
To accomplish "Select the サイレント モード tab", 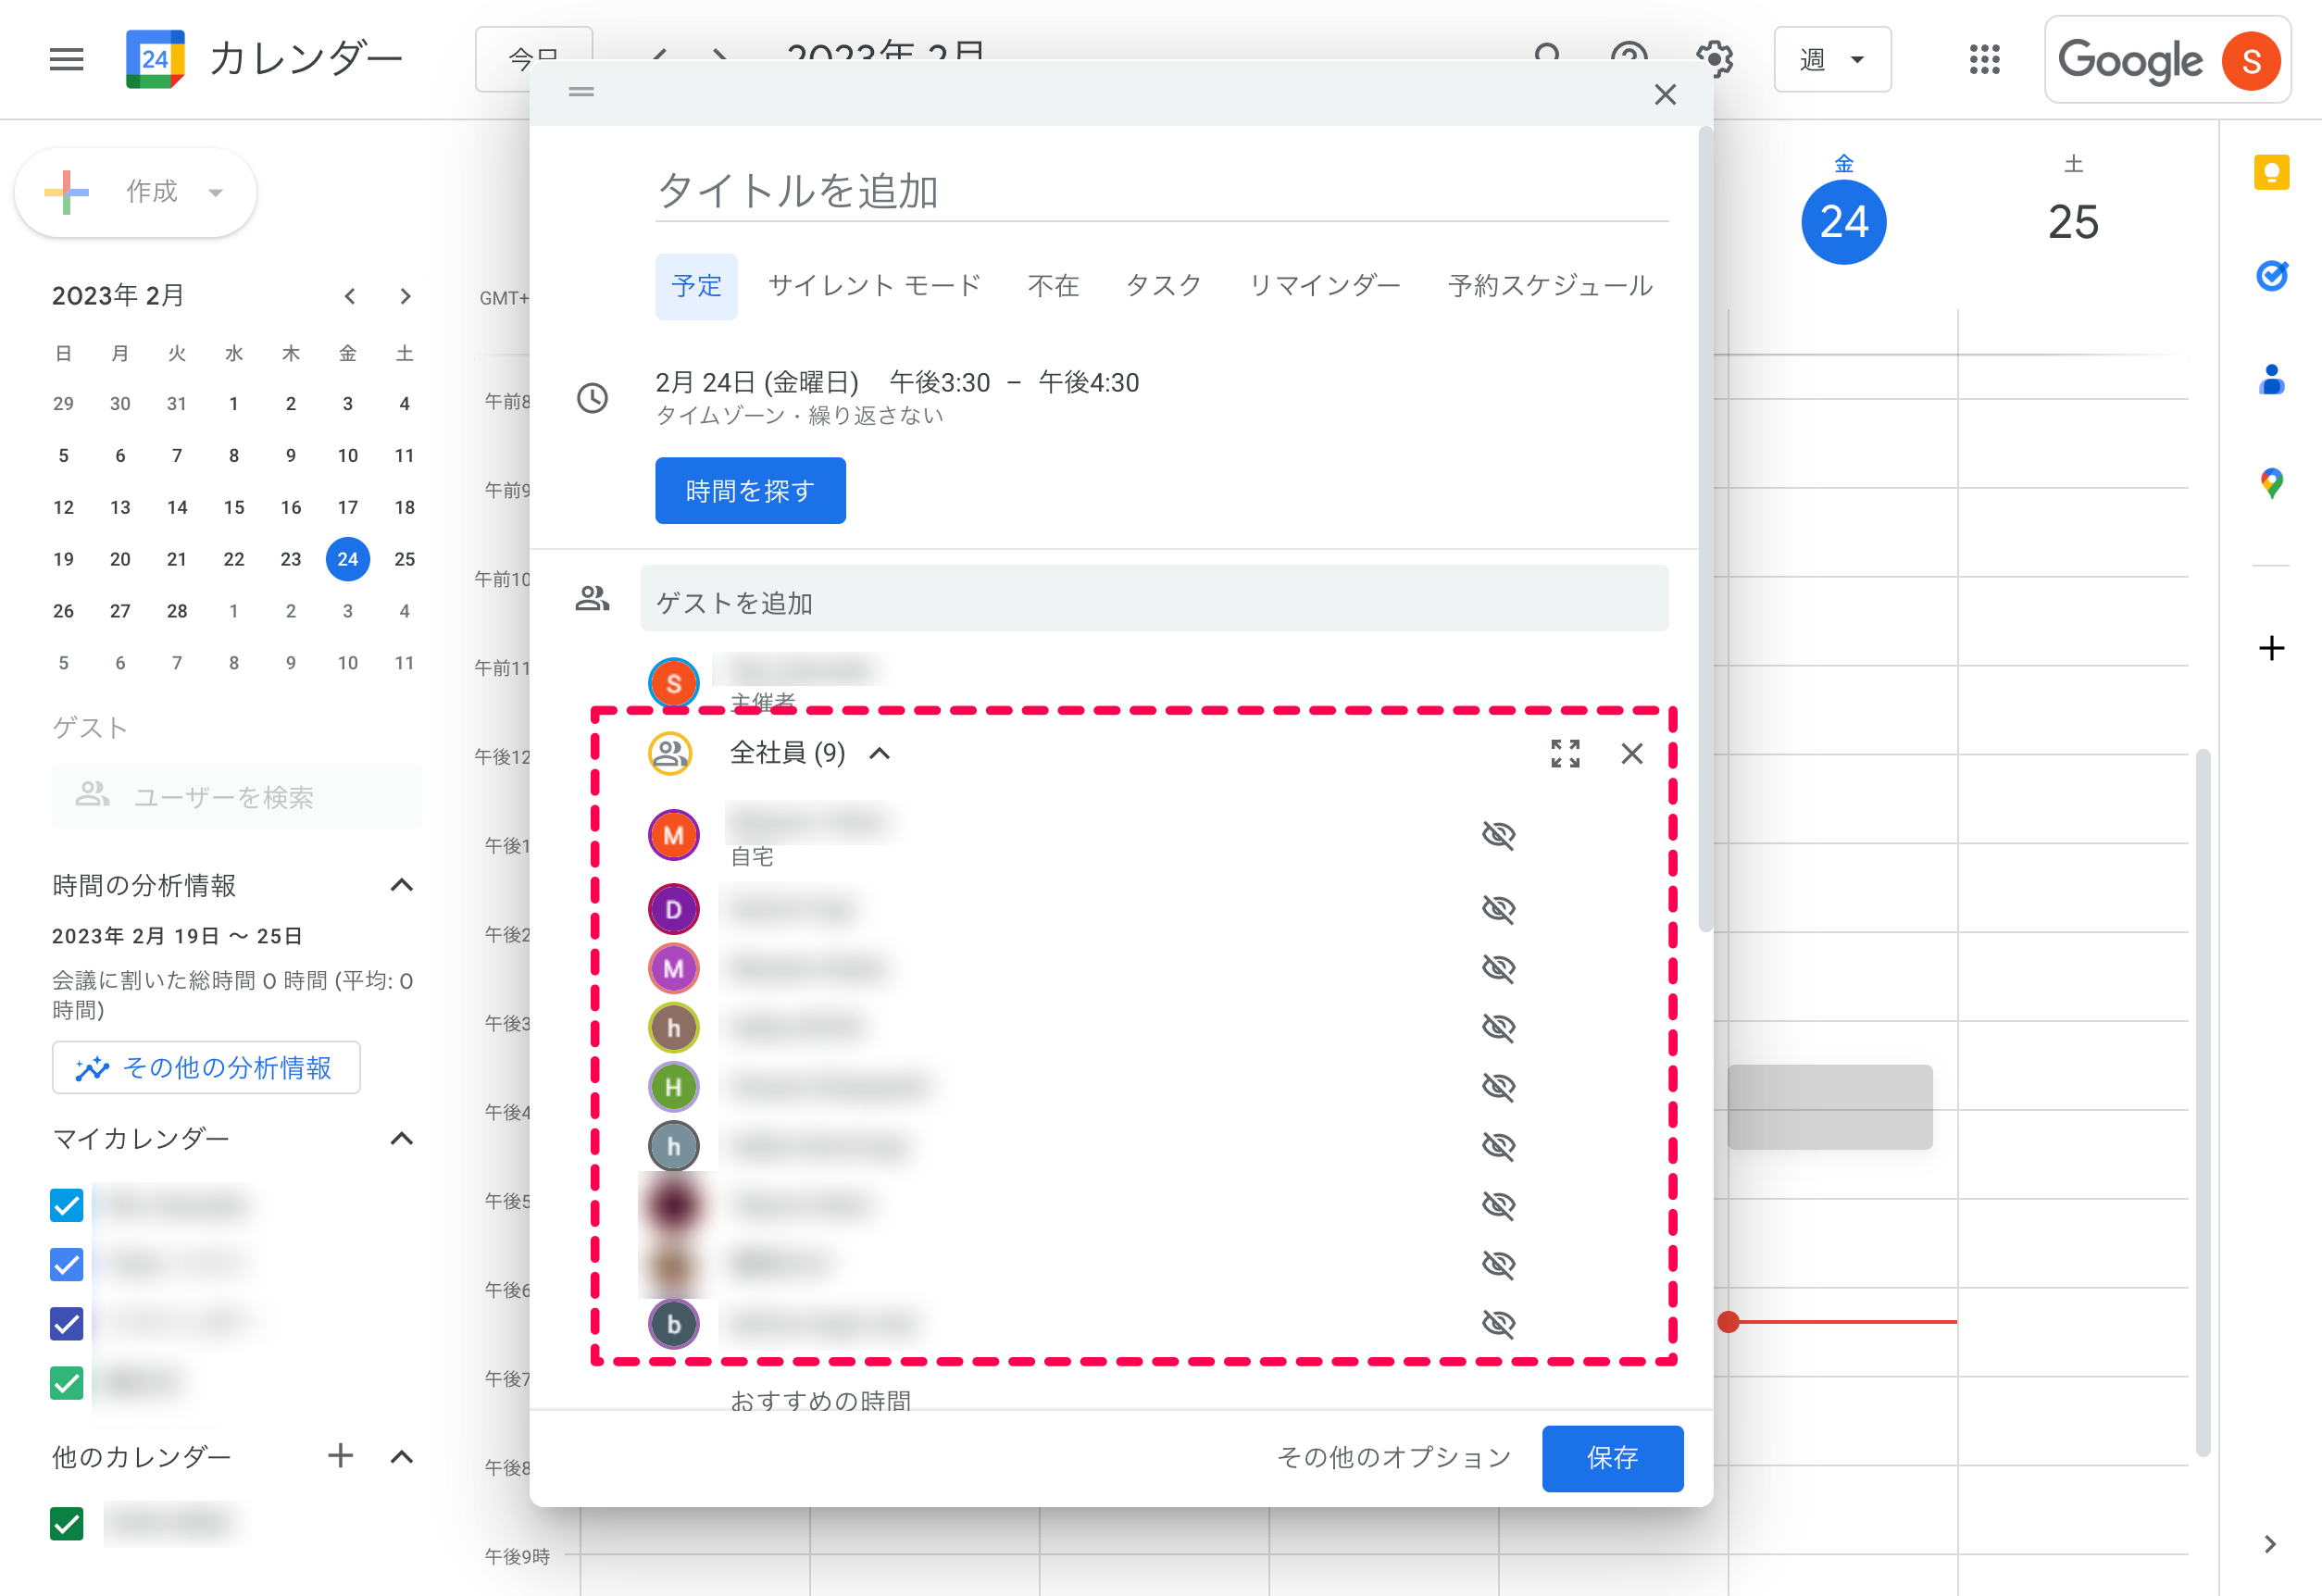I will [874, 286].
